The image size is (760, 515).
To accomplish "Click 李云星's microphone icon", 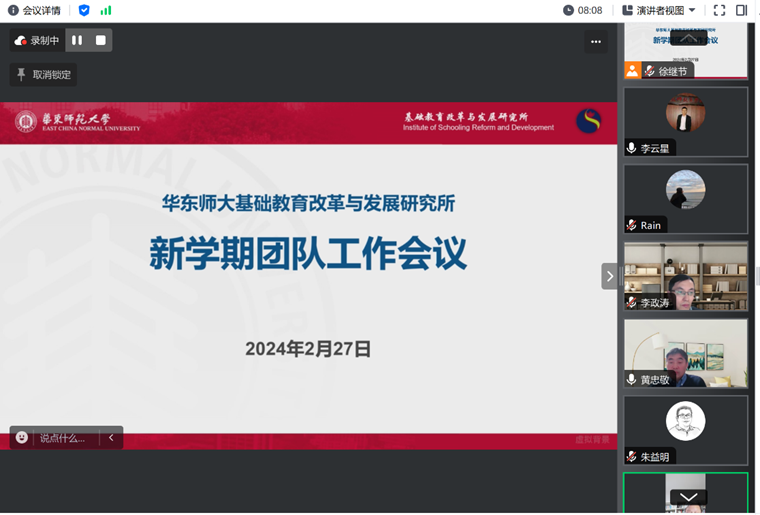I will tap(631, 148).
